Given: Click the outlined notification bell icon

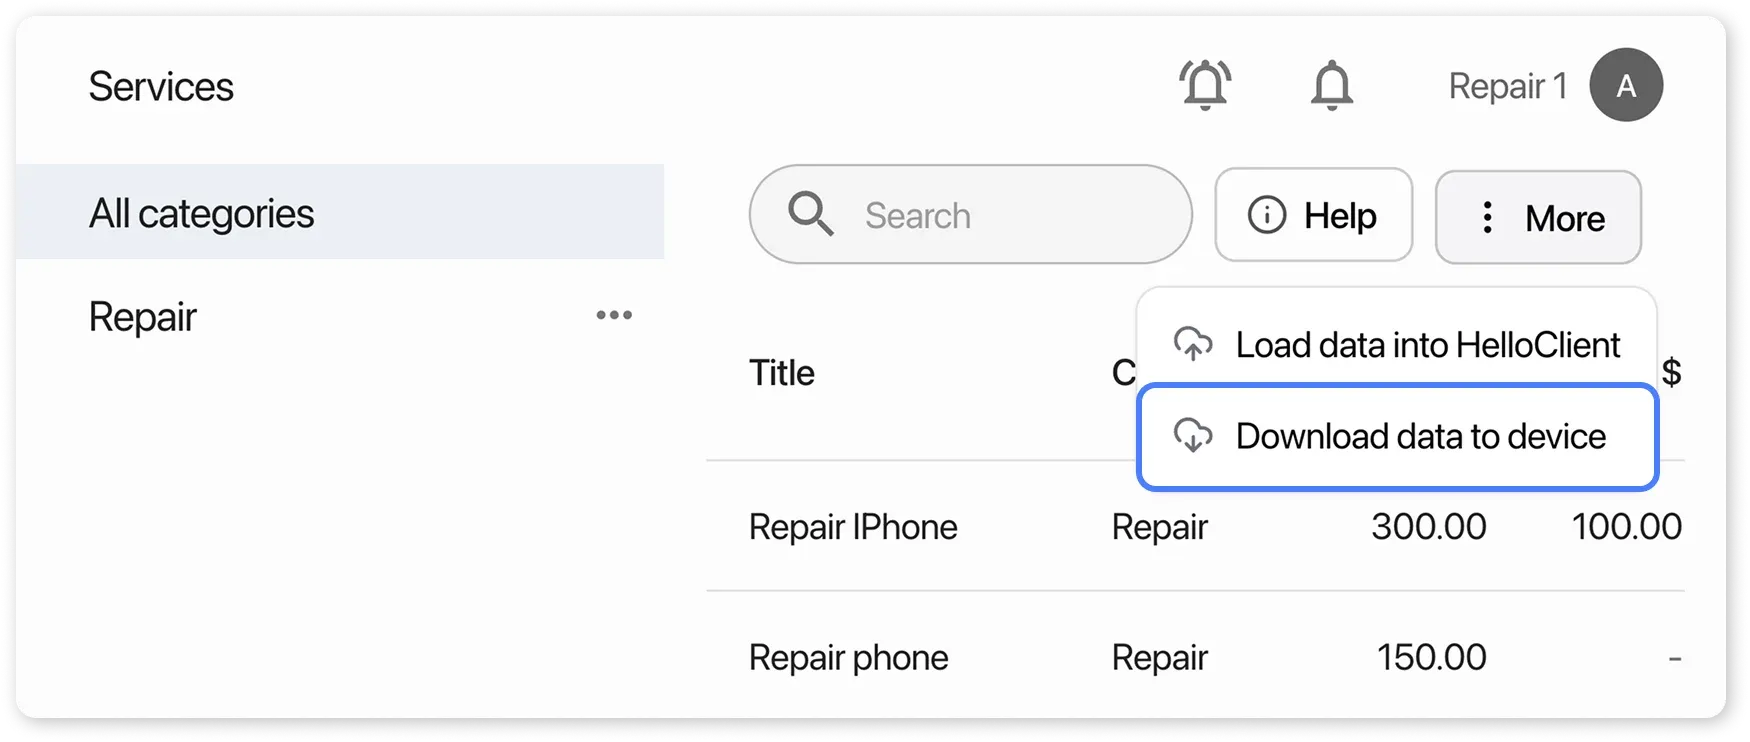Looking at the screenshot, I should click(x=1332, y=85).
